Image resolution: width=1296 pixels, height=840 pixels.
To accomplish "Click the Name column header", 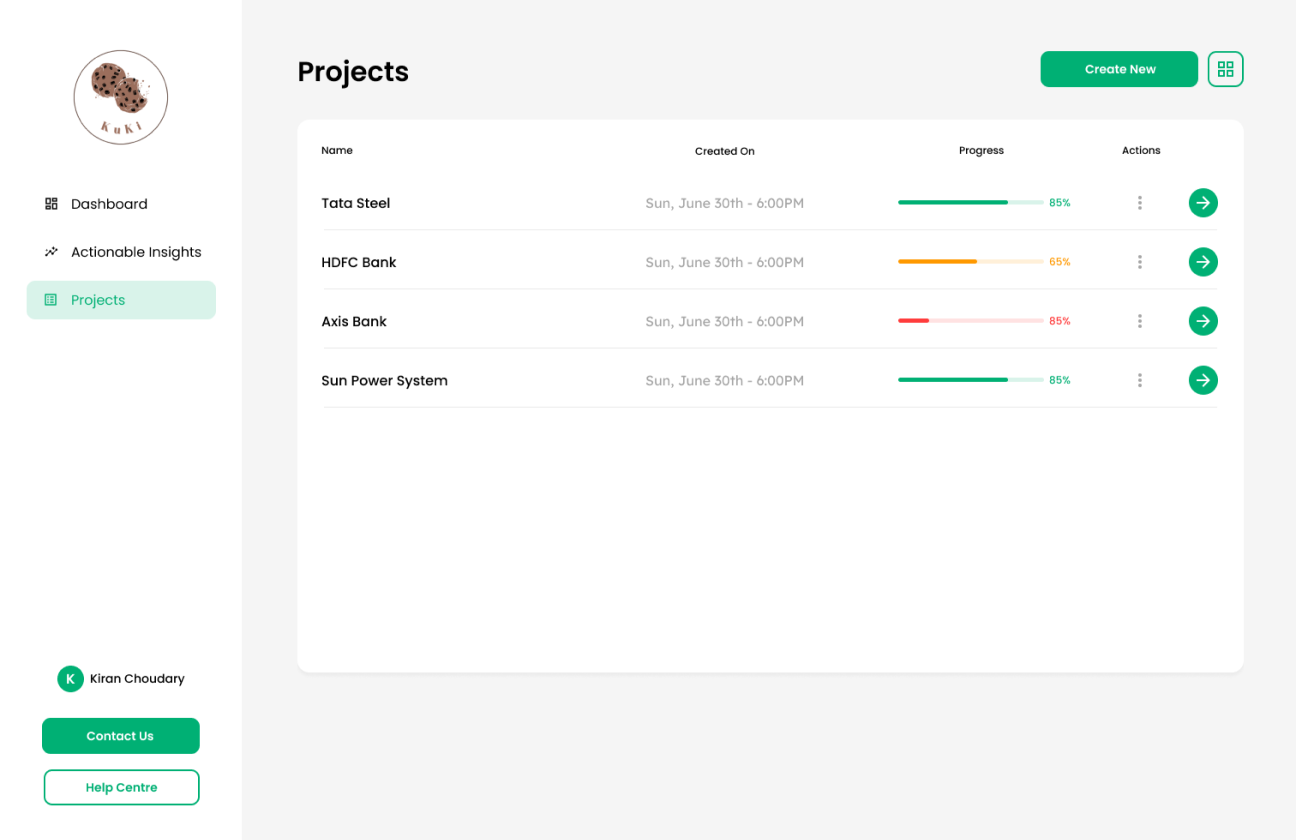I will coord(337,150).
